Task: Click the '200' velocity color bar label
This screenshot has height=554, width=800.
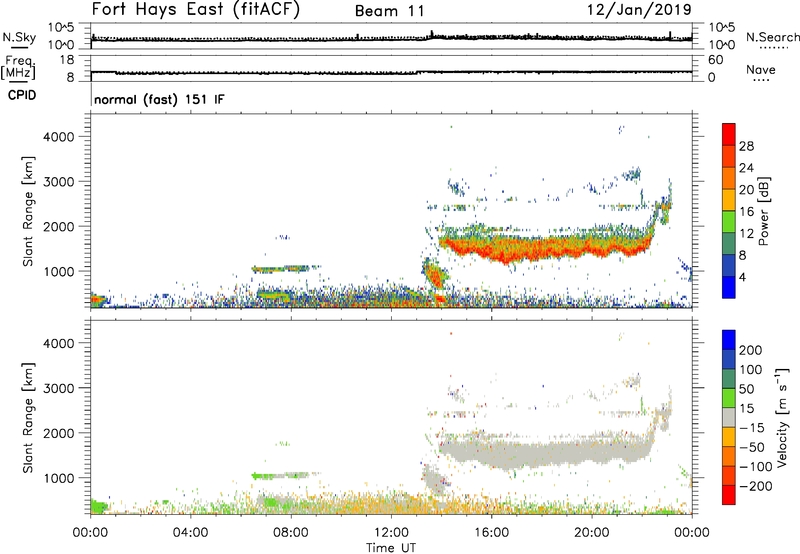Action: 751,350
